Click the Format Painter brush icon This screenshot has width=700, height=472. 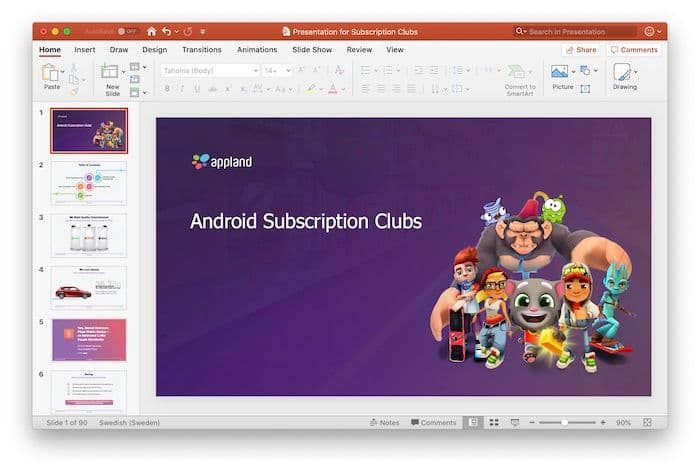pyautogui.click(x=74, y=92)
